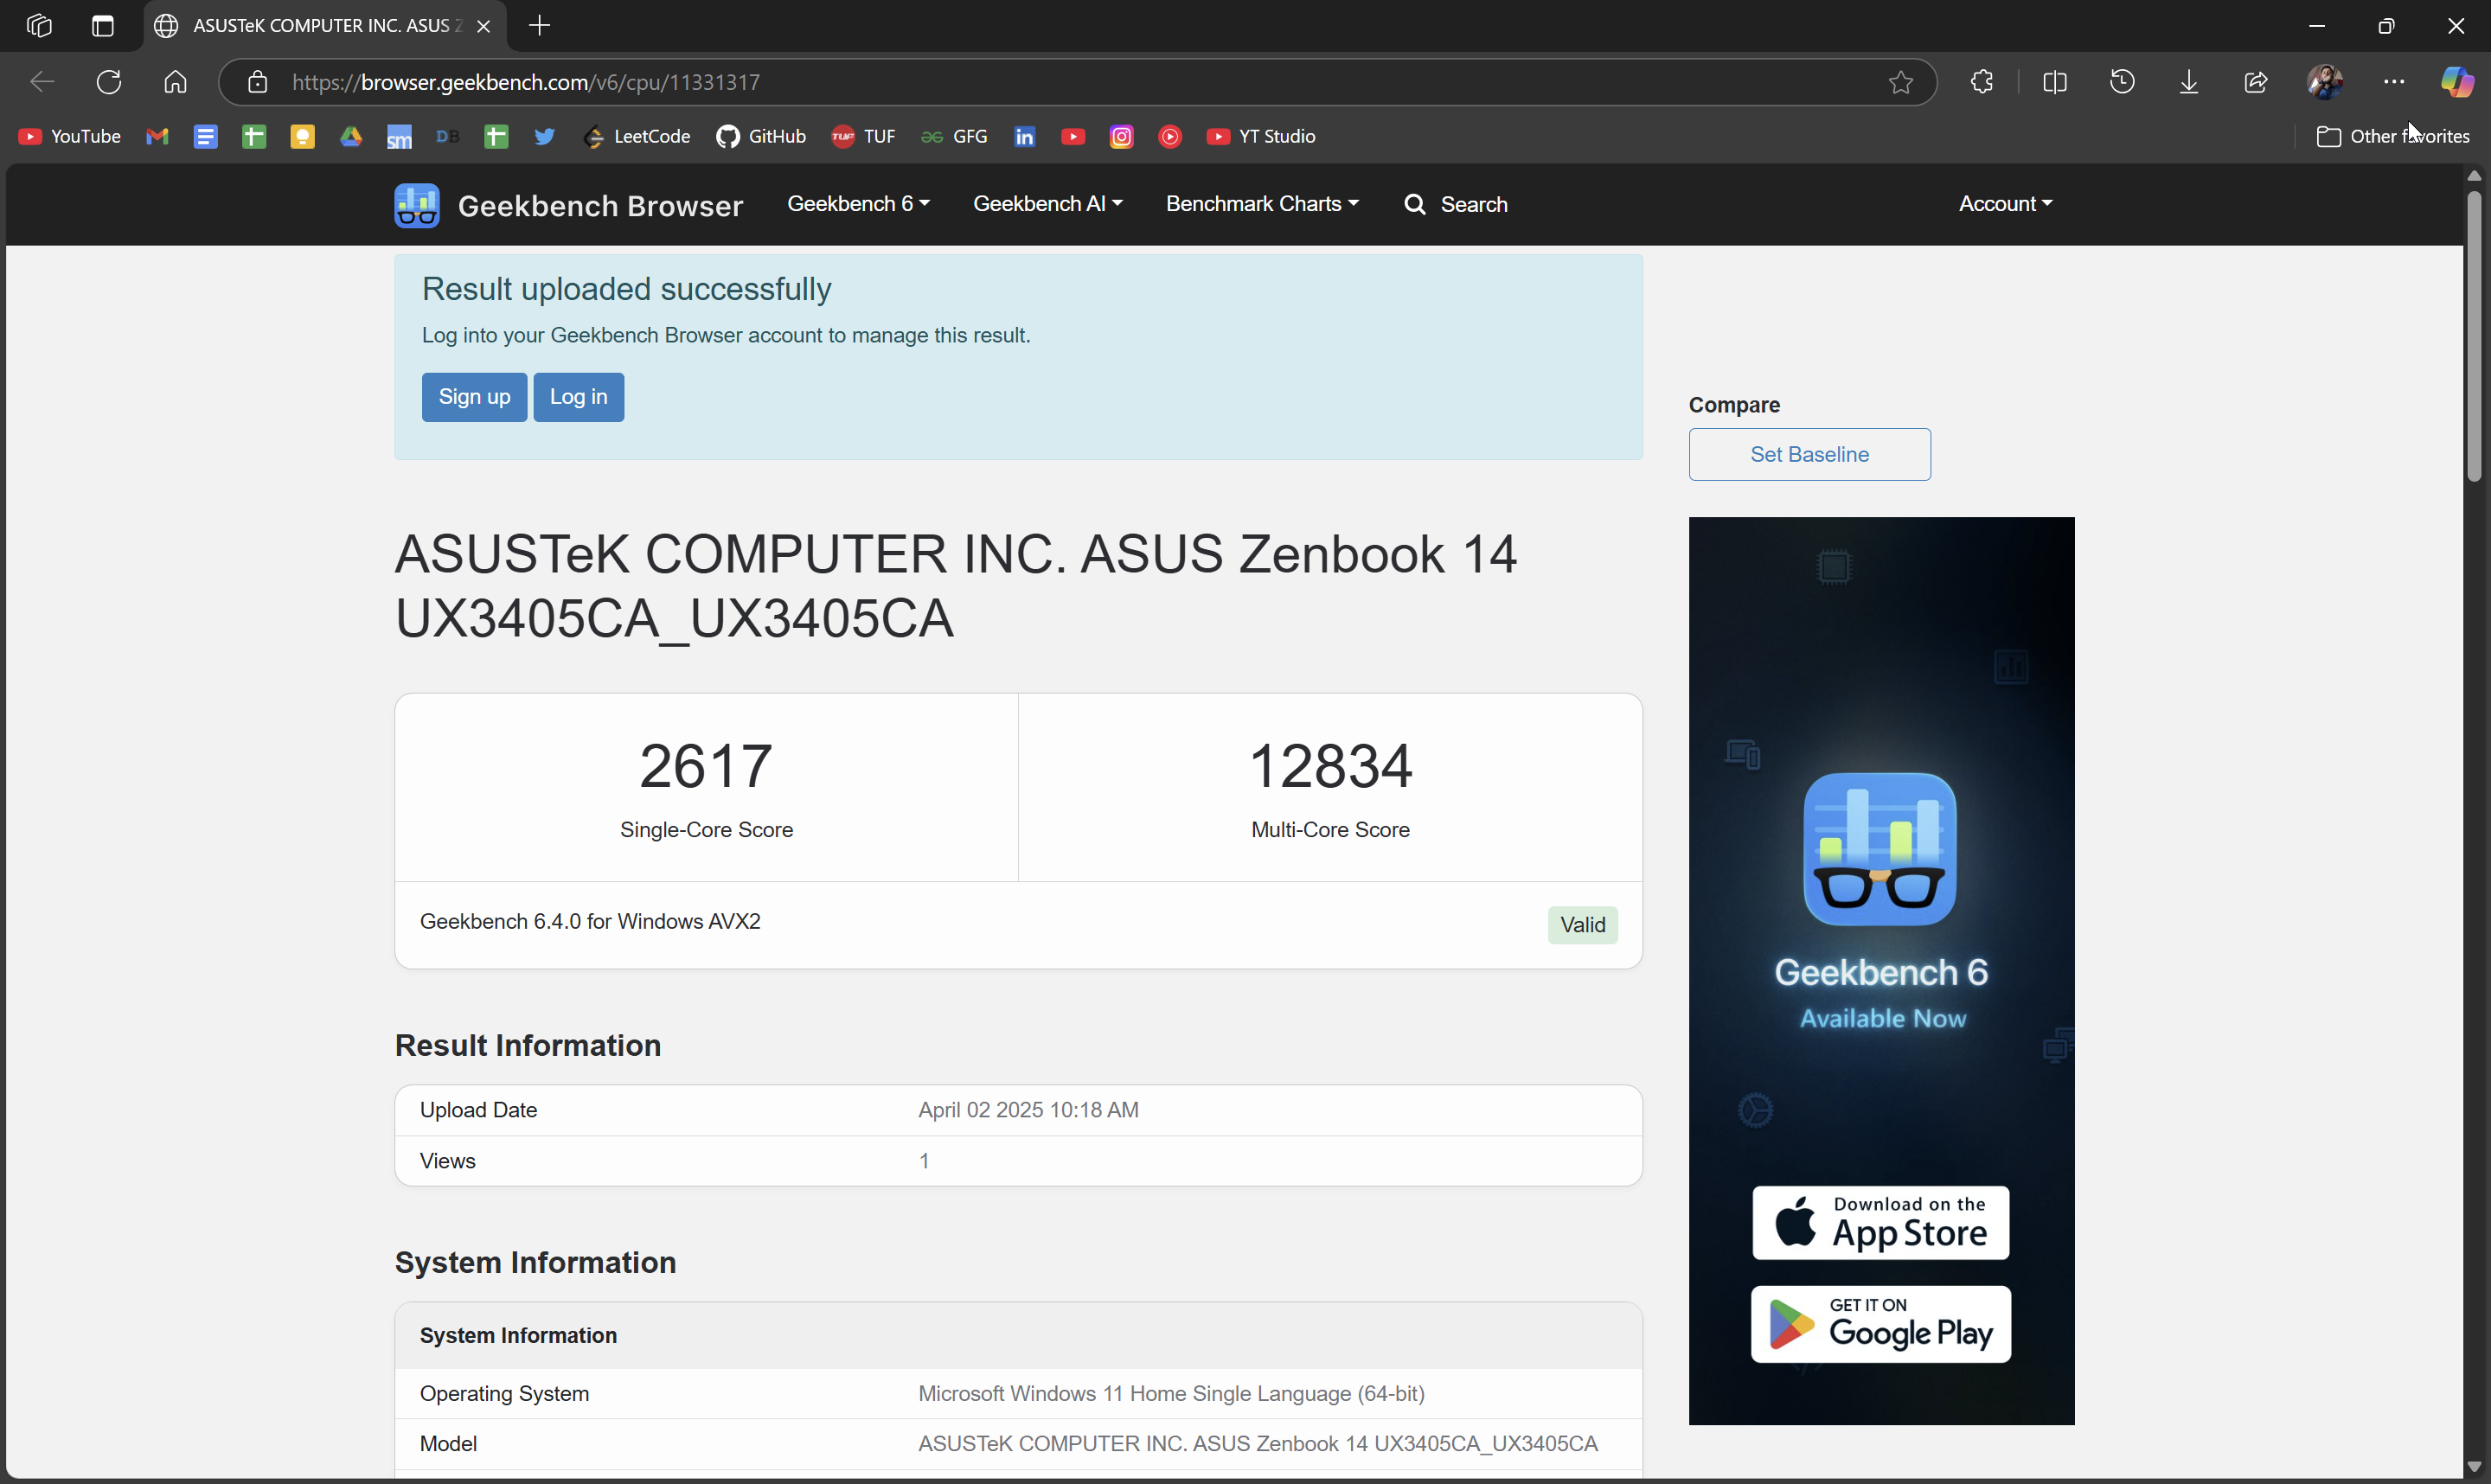
Task: Click Download on the App Store badge
Action: tap(1881, 1222)
